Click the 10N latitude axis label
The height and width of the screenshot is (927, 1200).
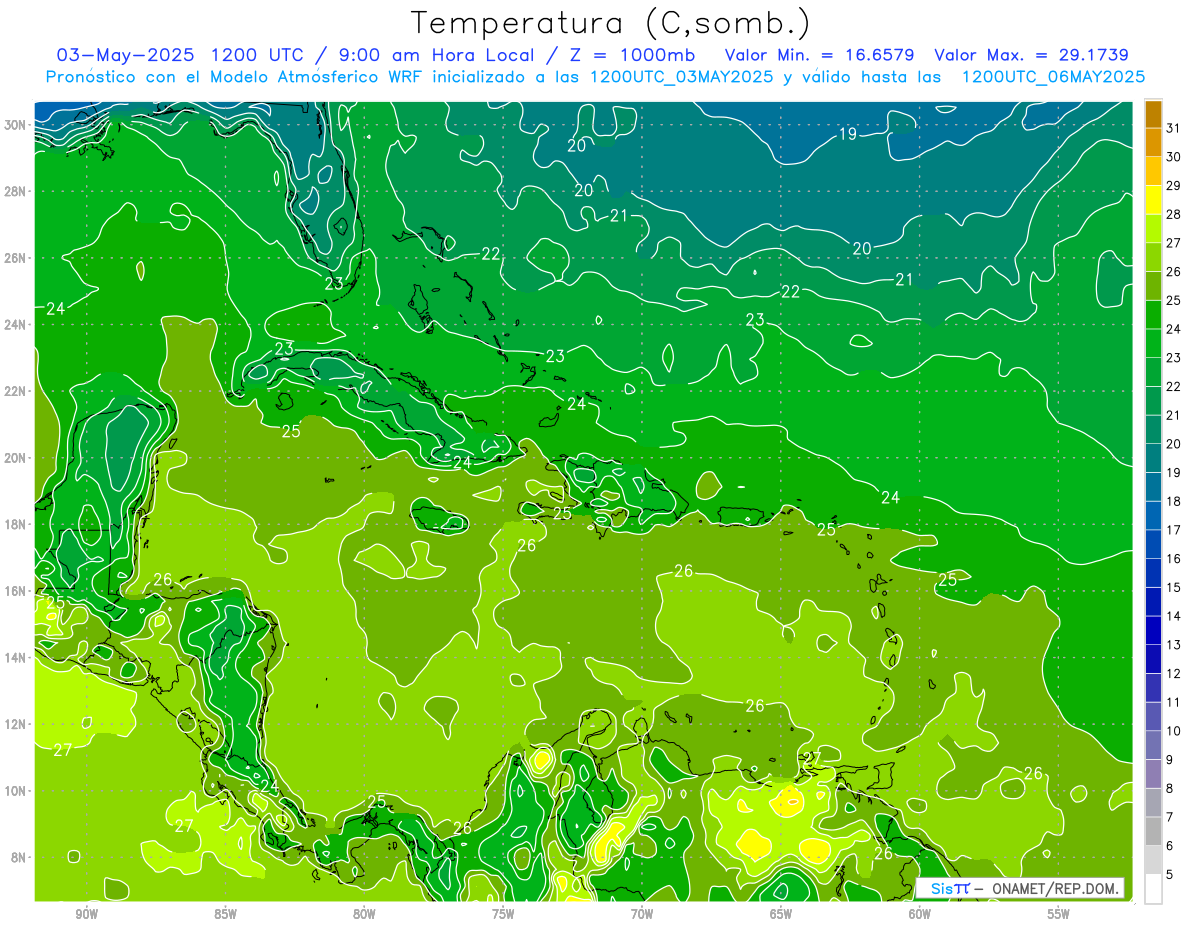[x=15, y=791]
